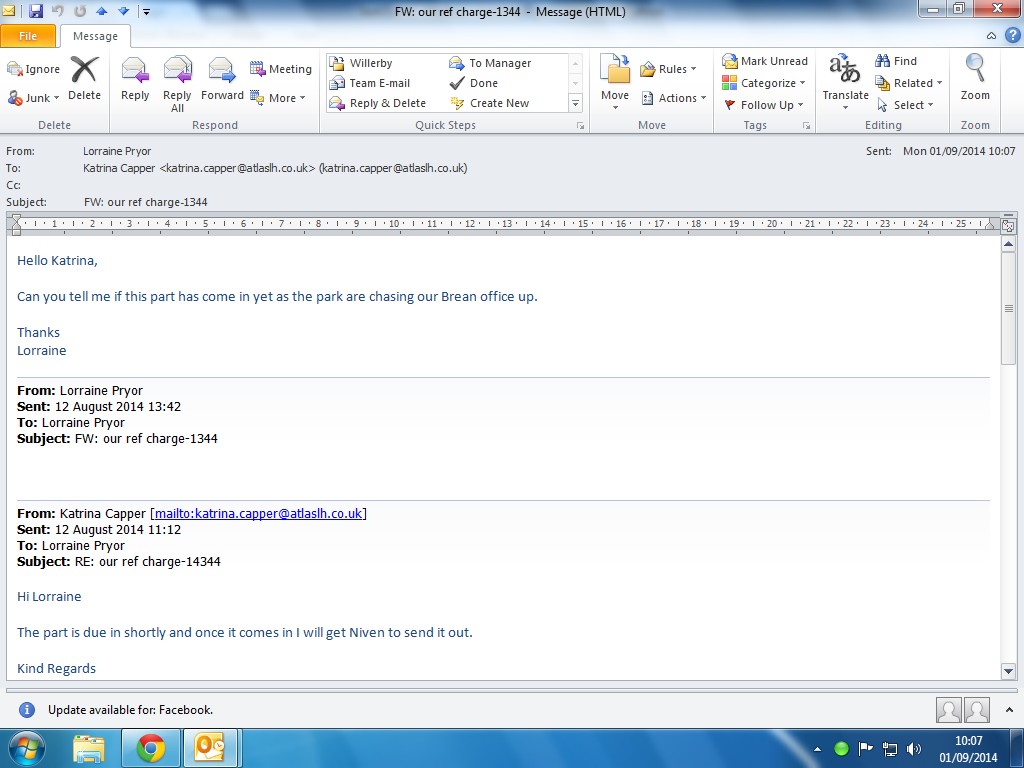Open the Categorize dropdown
This screenshot has height=768, width=1024.
pyautogui.click(x=763, y=83)
